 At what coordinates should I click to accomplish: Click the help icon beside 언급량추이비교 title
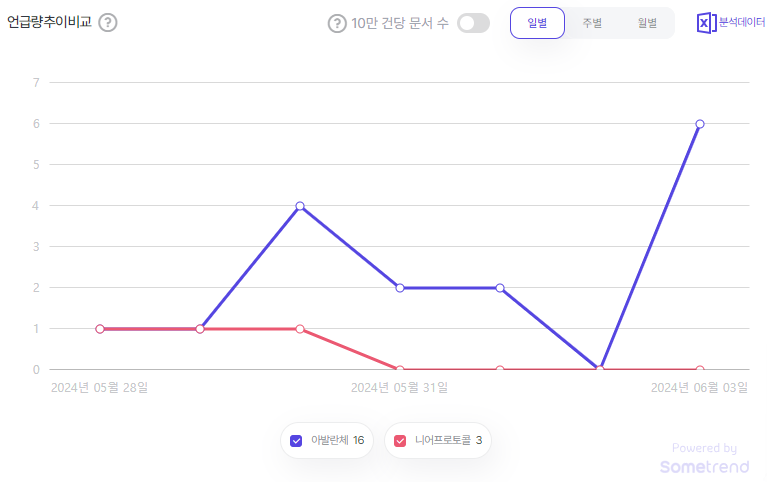tap(108, 23)
